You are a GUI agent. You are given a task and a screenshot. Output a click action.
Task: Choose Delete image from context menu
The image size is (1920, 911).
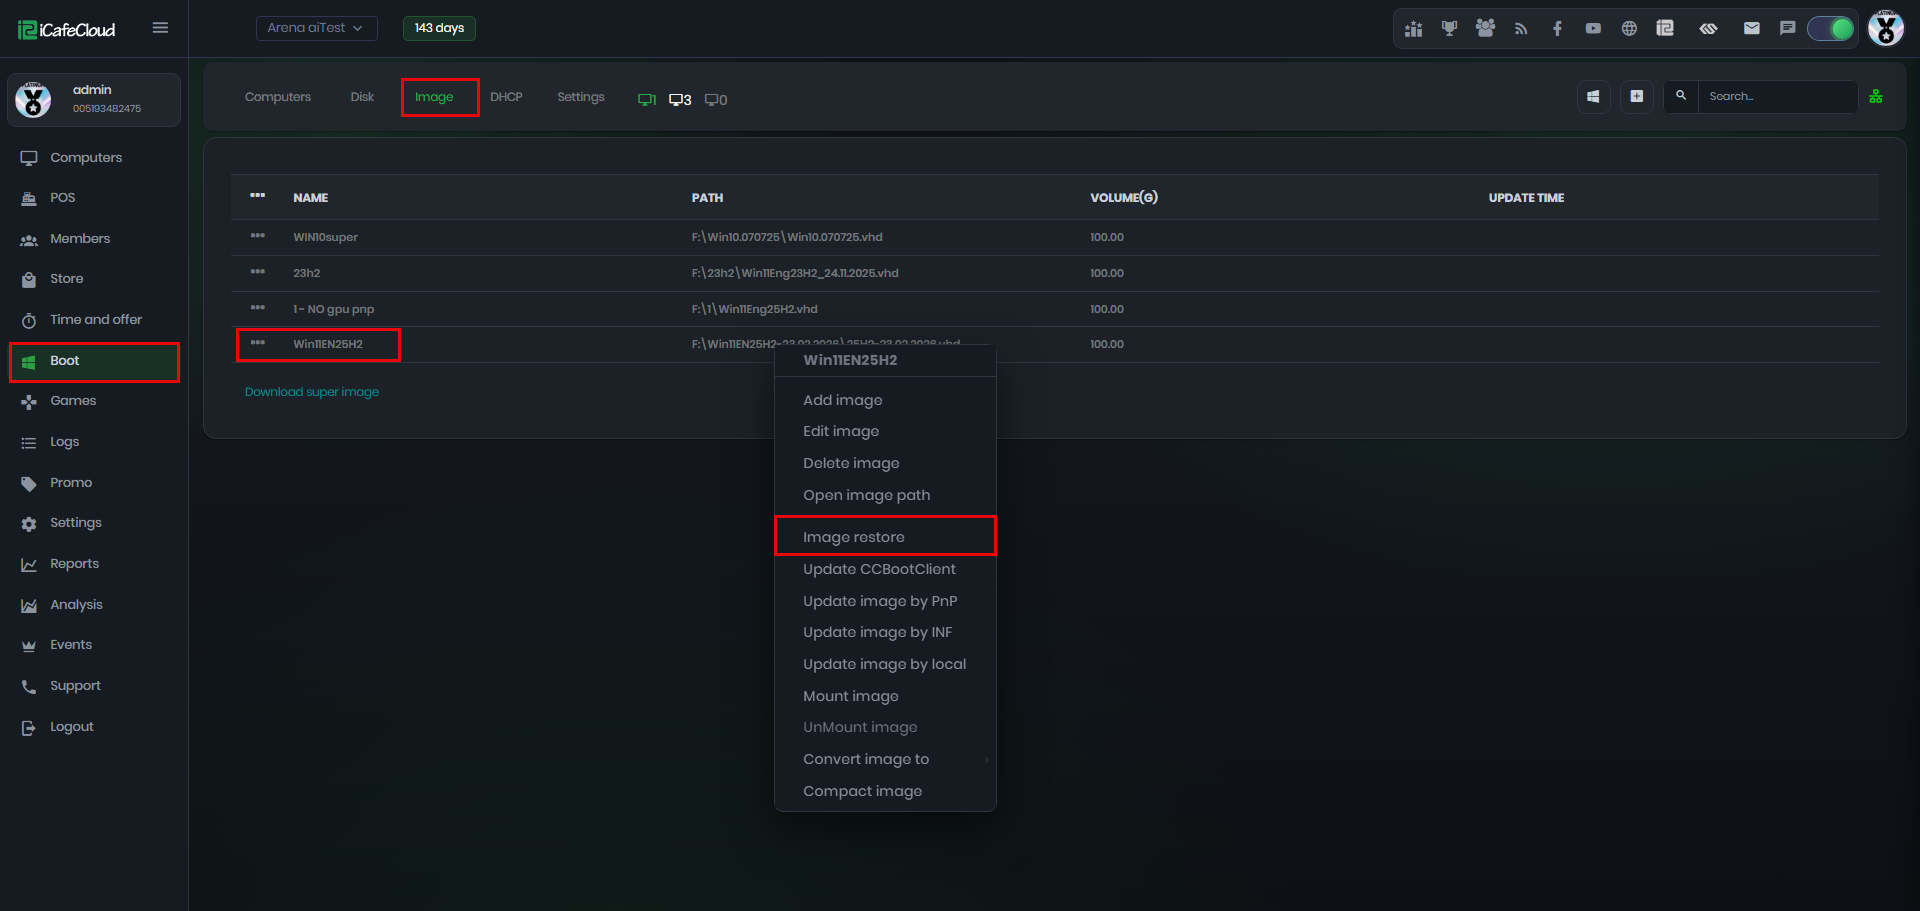pos(885,463)
